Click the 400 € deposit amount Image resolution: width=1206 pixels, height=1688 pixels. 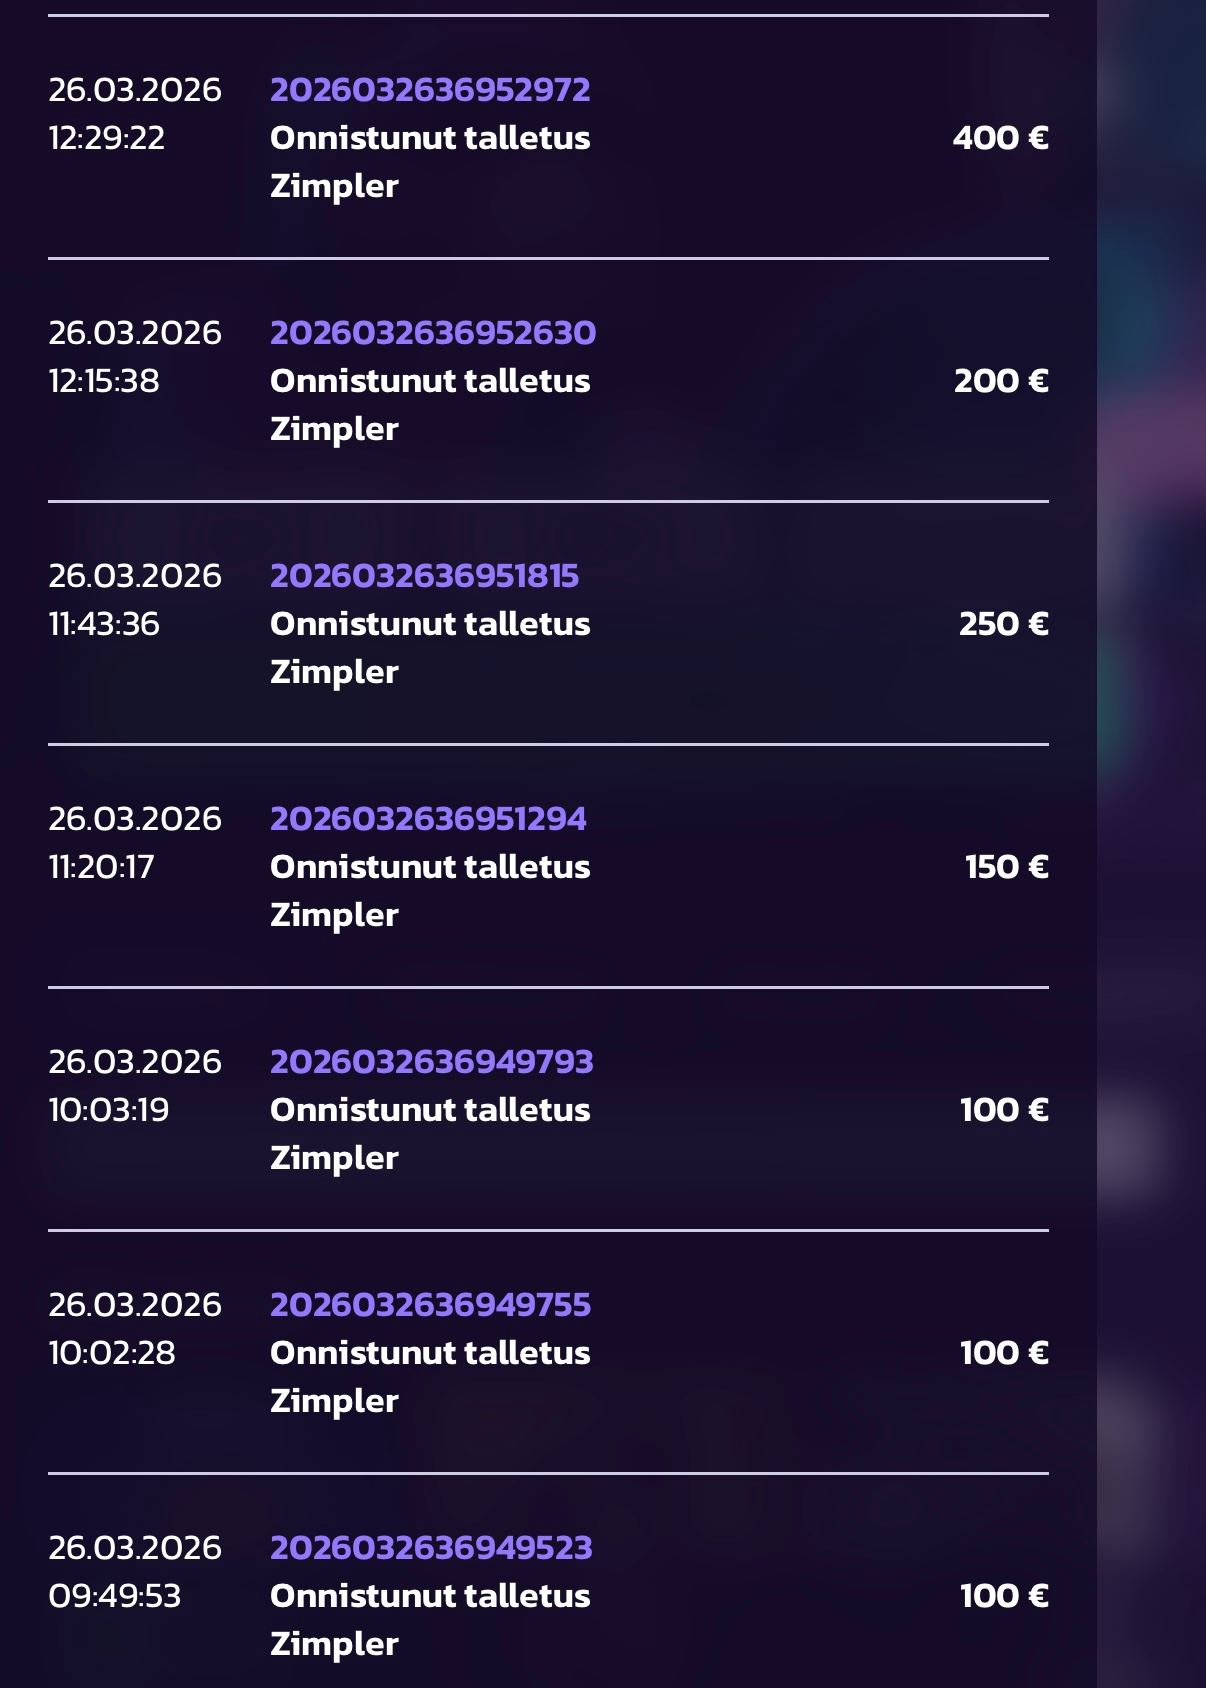tap(1000, 138)
